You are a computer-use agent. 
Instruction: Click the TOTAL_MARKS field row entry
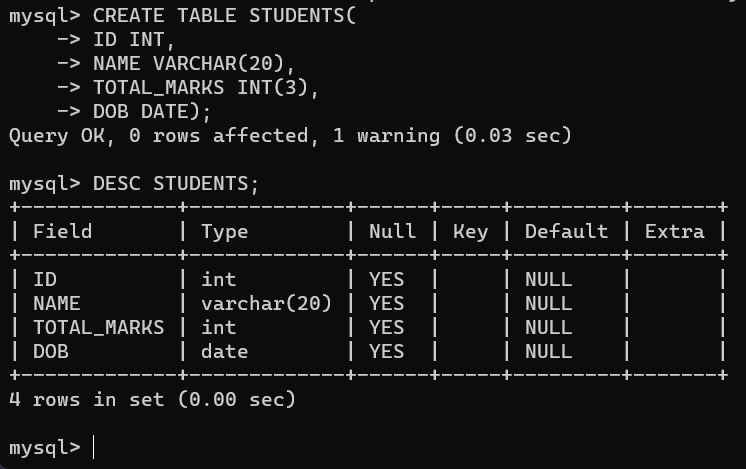[x=98, y=327]
